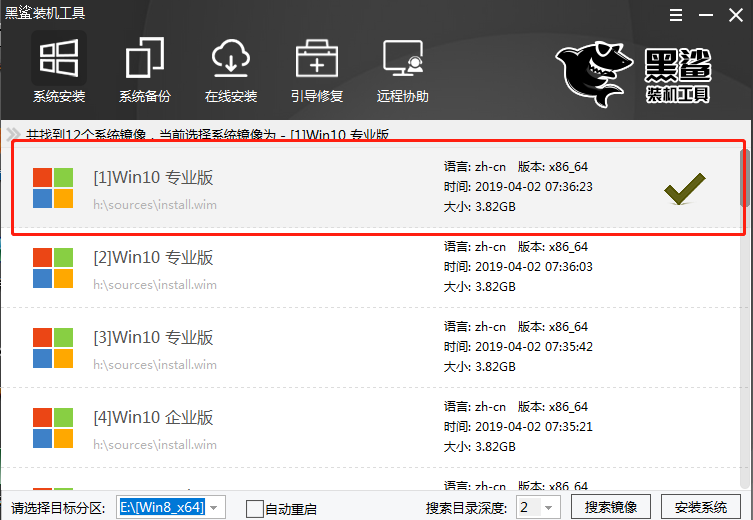Select the [2]Win10 专业版 image title

tap(153, 257)
